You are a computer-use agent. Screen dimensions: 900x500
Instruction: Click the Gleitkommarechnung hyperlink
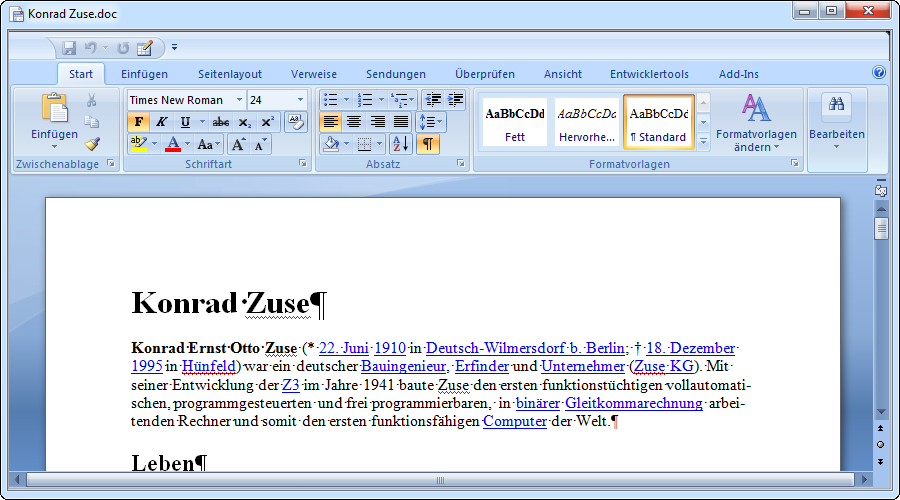(635, 404)
